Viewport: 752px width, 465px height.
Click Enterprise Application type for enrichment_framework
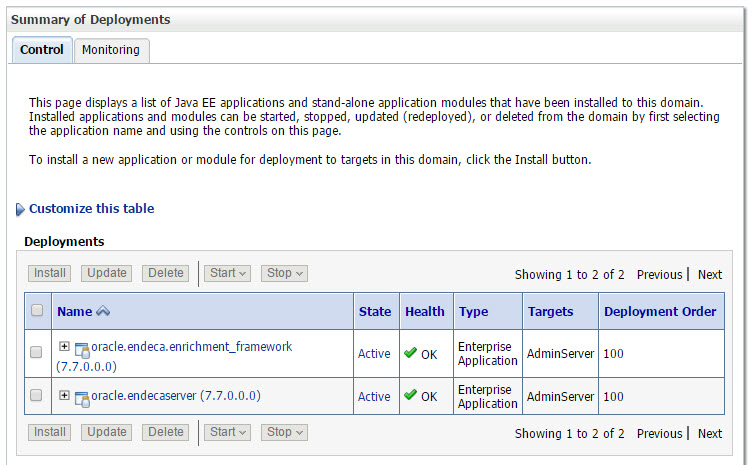point(488,354)
